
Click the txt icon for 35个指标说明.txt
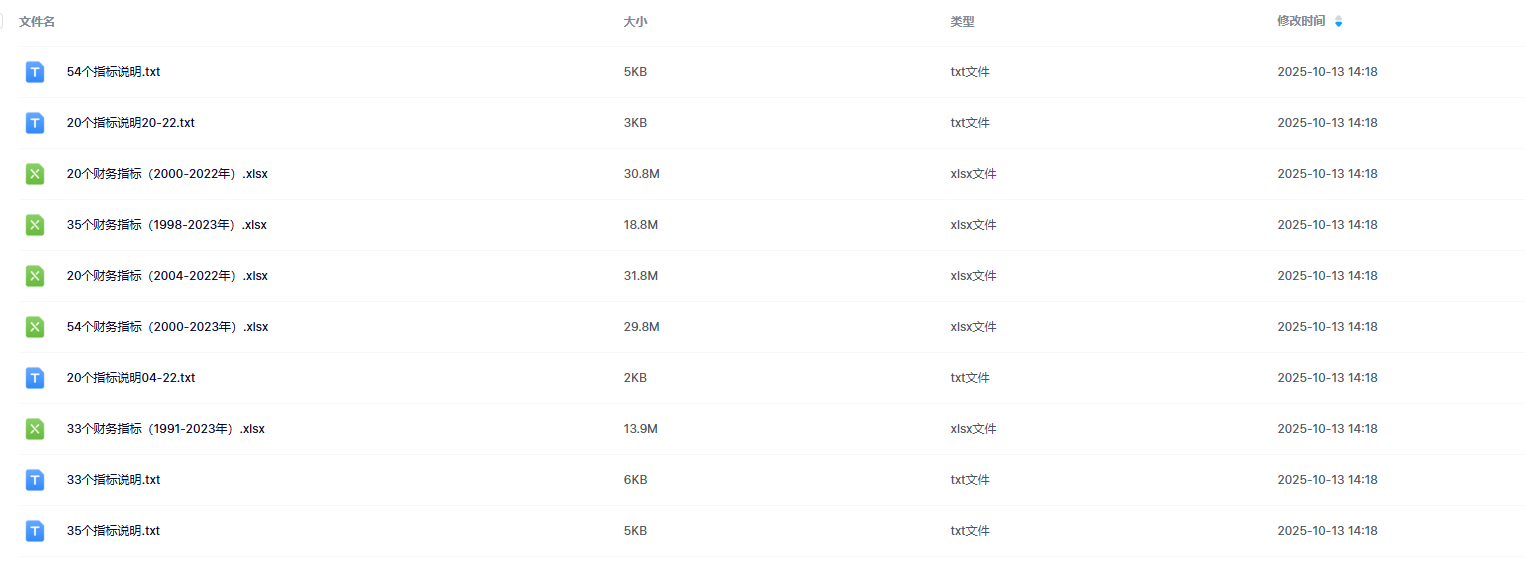[35, 531]
